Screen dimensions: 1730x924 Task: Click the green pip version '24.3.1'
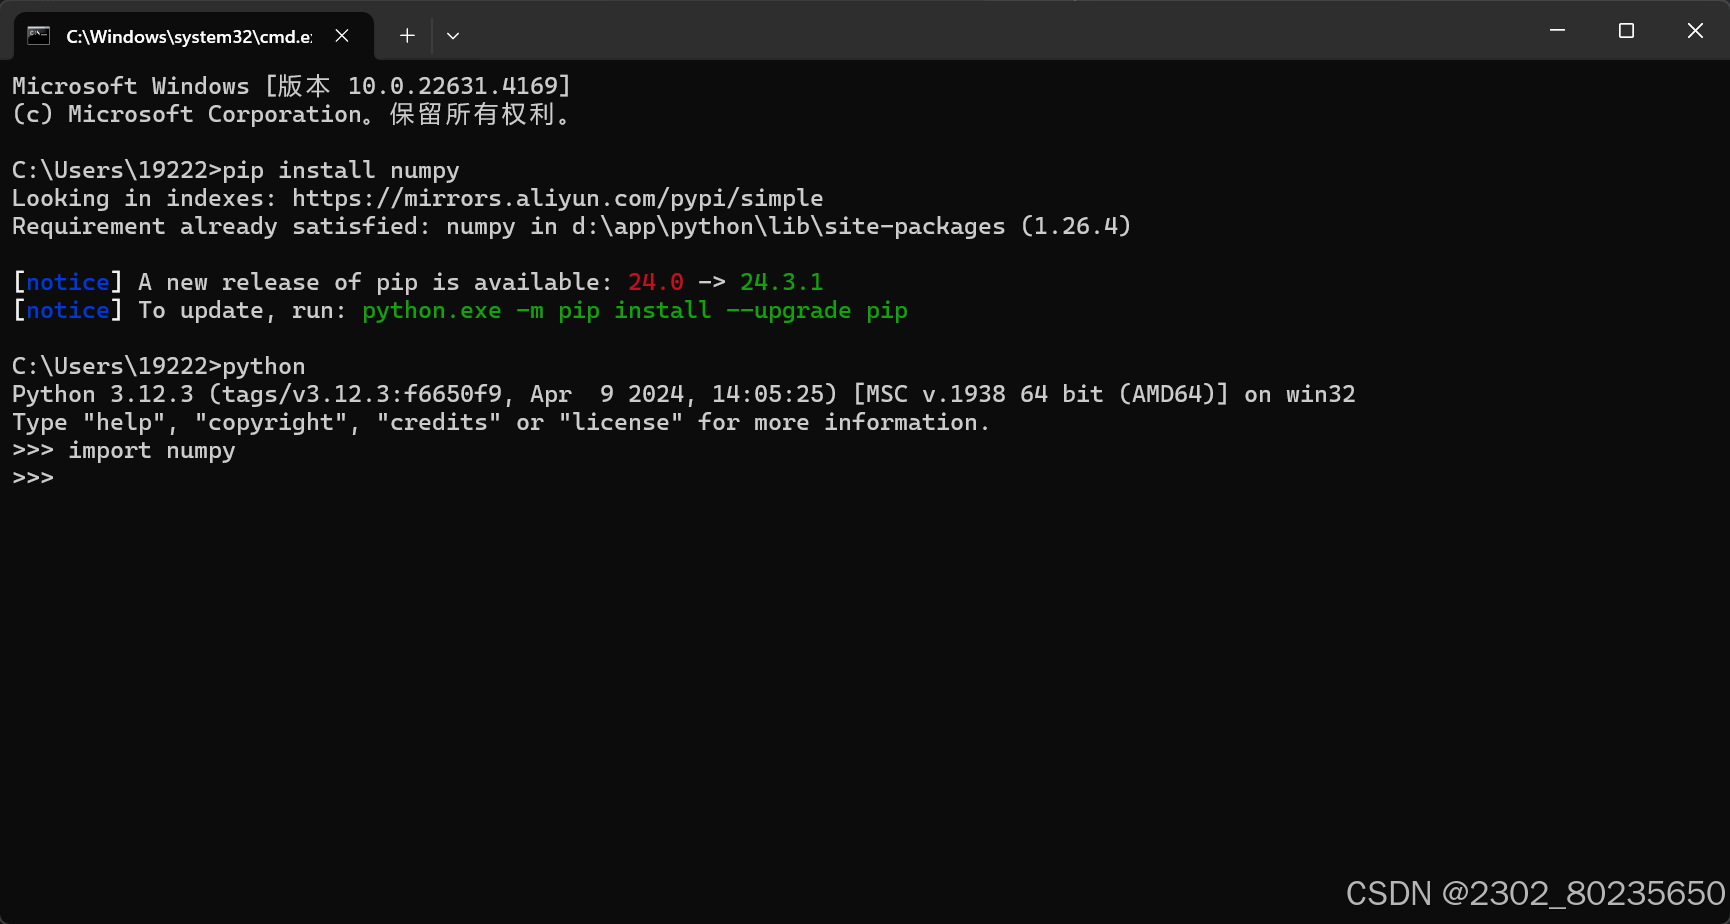tap(781, 282)
